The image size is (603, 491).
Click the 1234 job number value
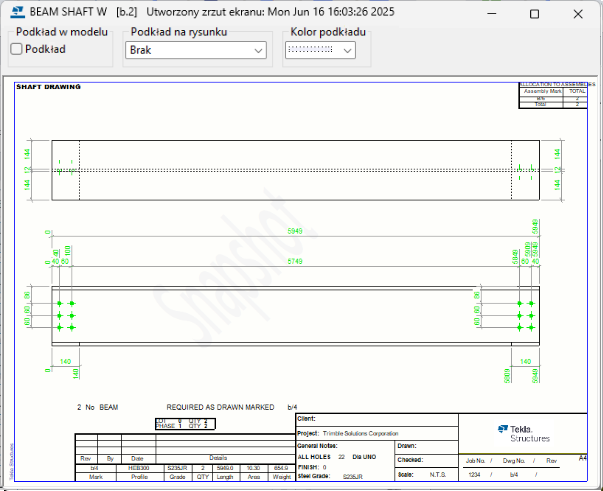tap(475, 475)
